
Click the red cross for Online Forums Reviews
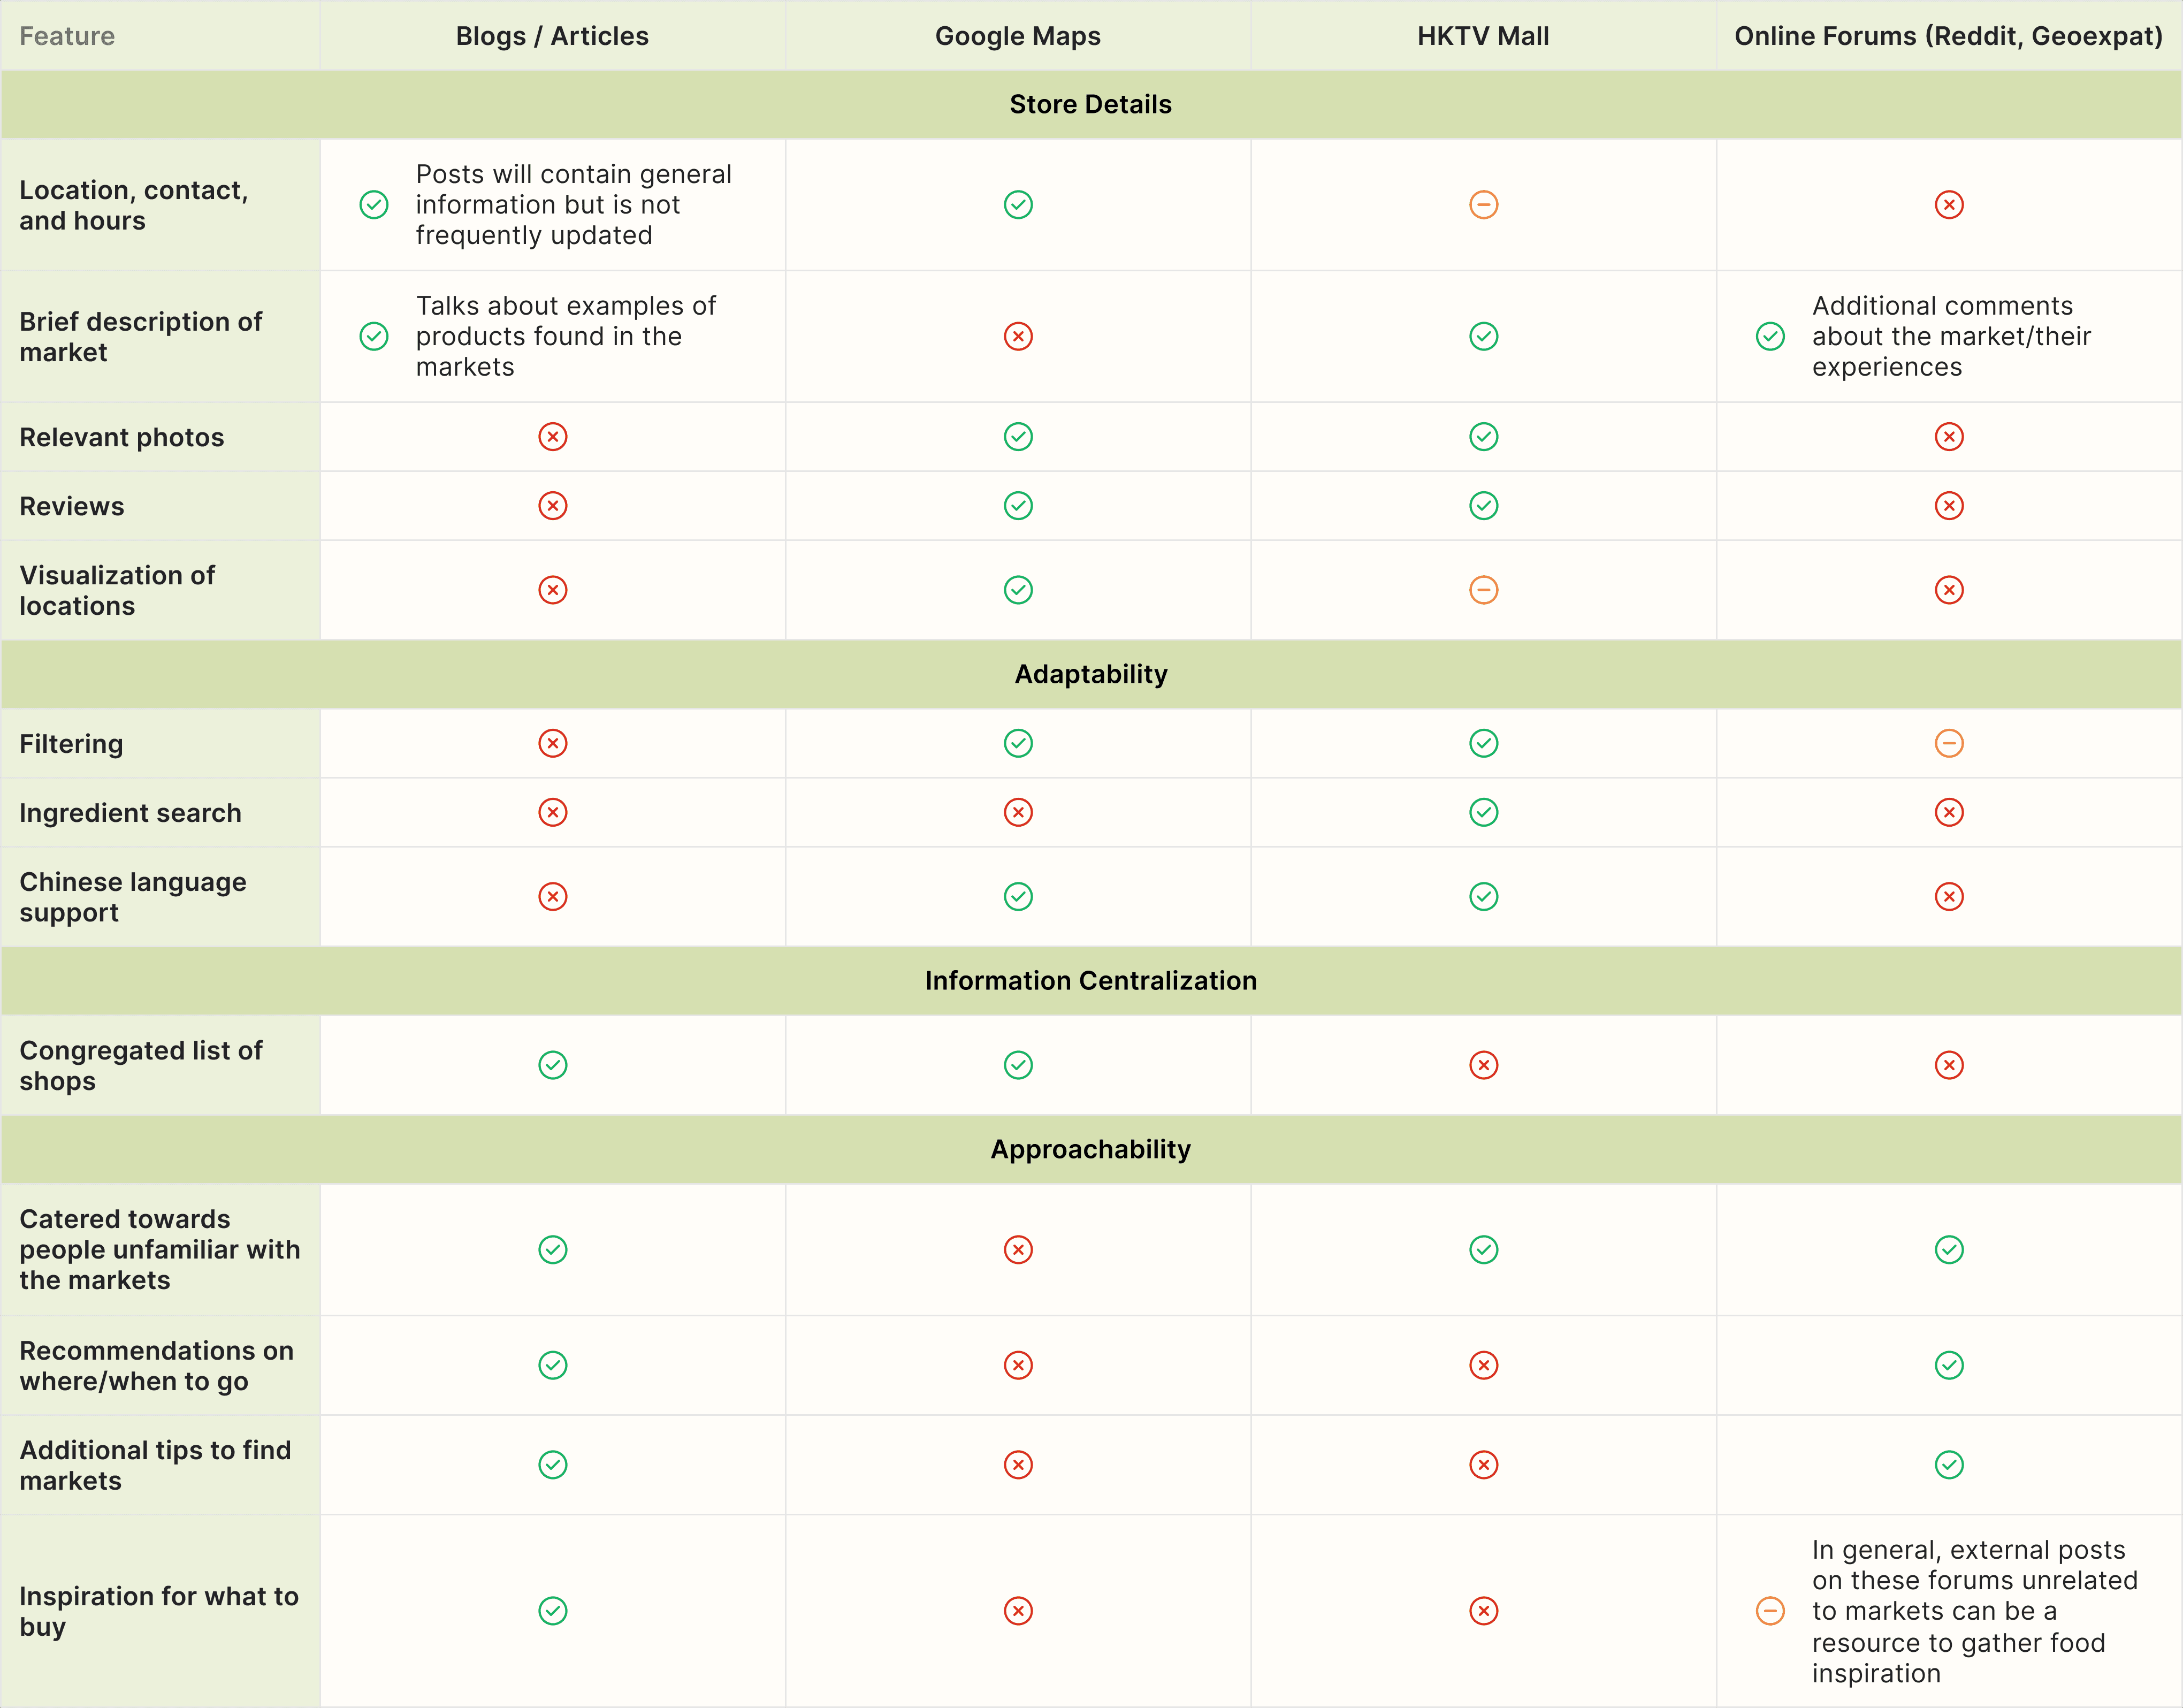pyautogui.click(x=1948, y=506)
